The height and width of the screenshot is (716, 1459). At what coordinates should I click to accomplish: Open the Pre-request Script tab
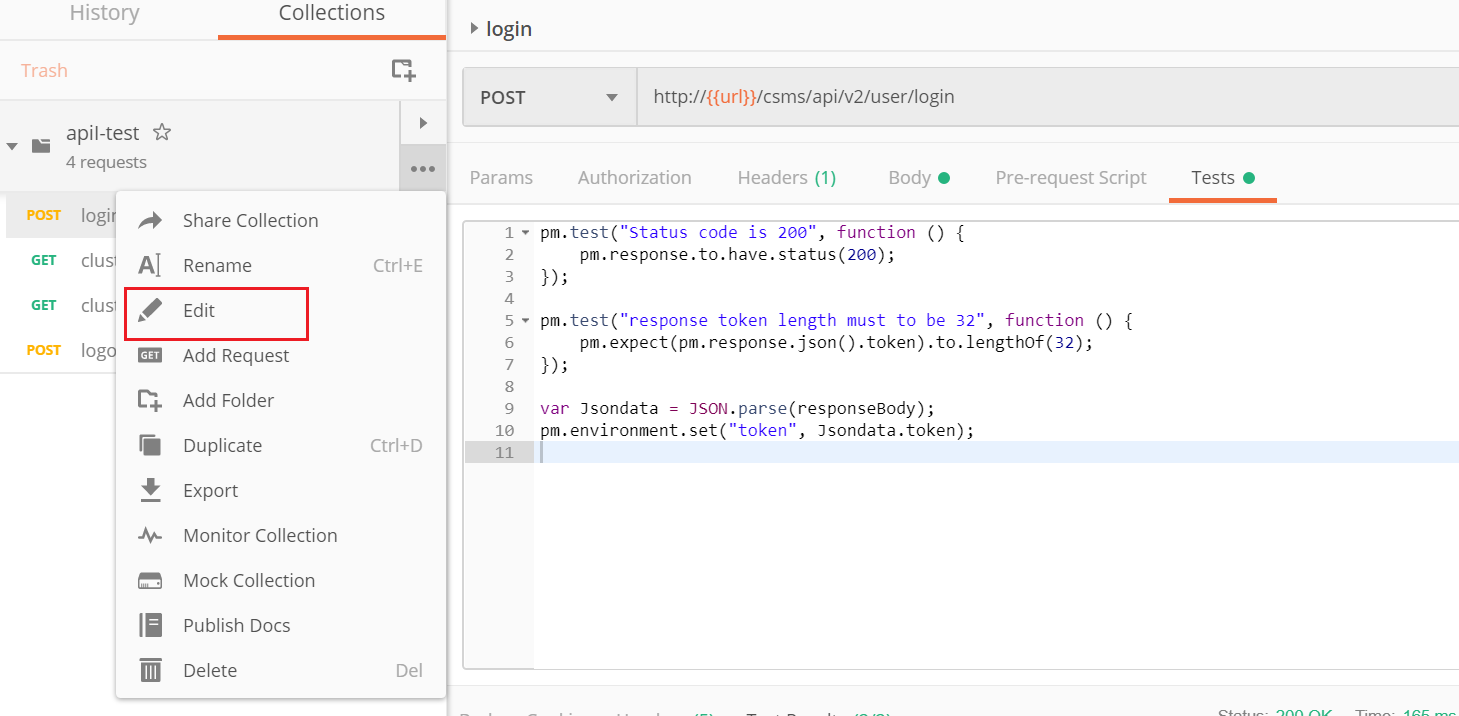point(1071,178)
